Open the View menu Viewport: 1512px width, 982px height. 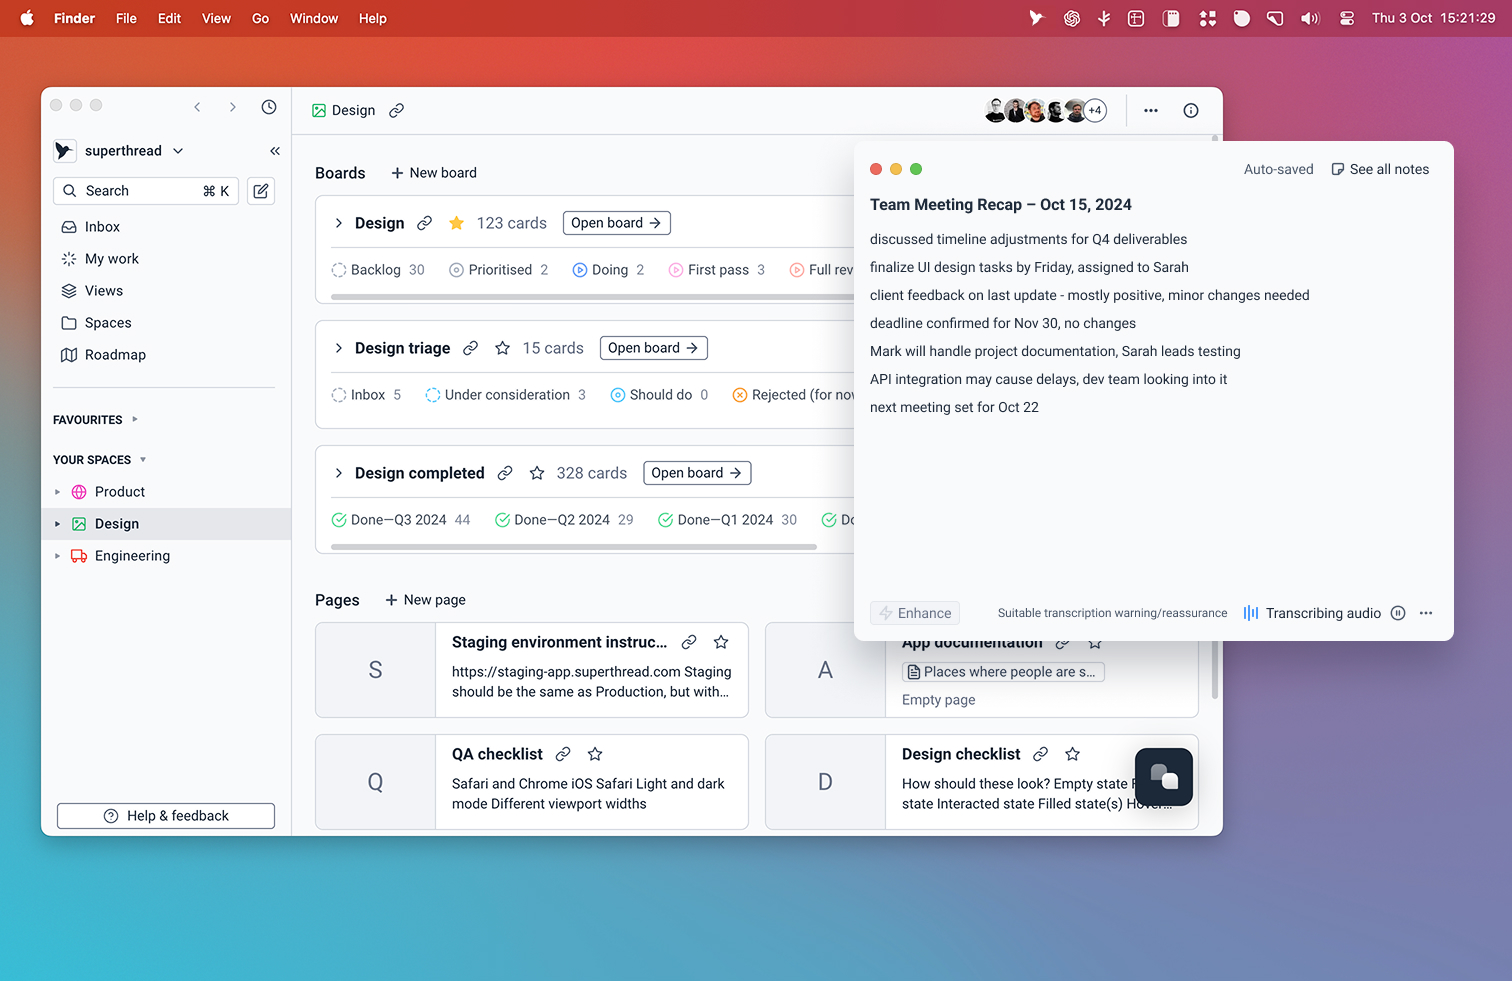click(x=216, y=18)
